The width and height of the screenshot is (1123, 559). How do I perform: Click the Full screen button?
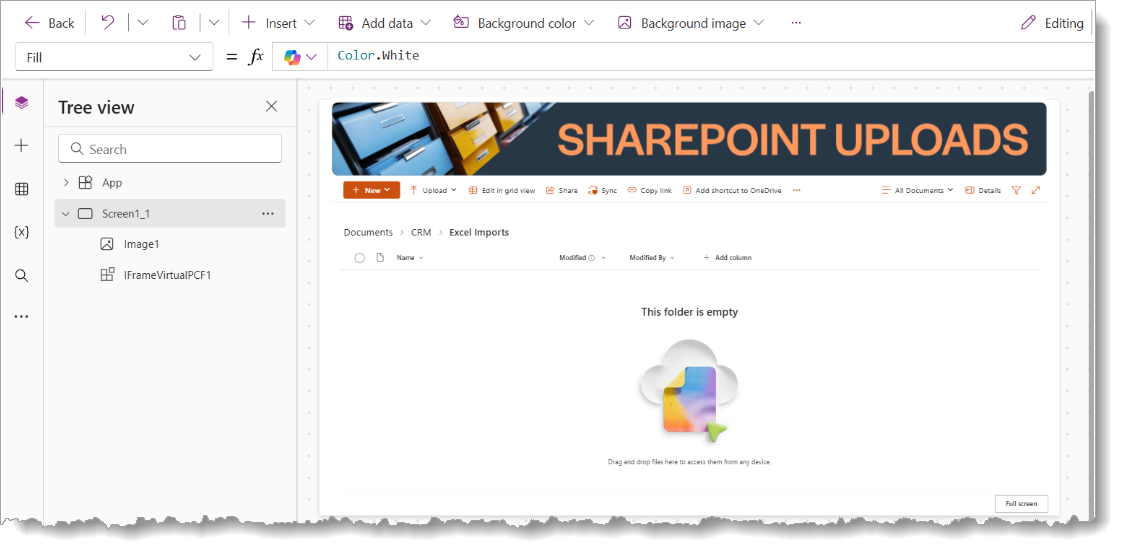point(1021,504)
